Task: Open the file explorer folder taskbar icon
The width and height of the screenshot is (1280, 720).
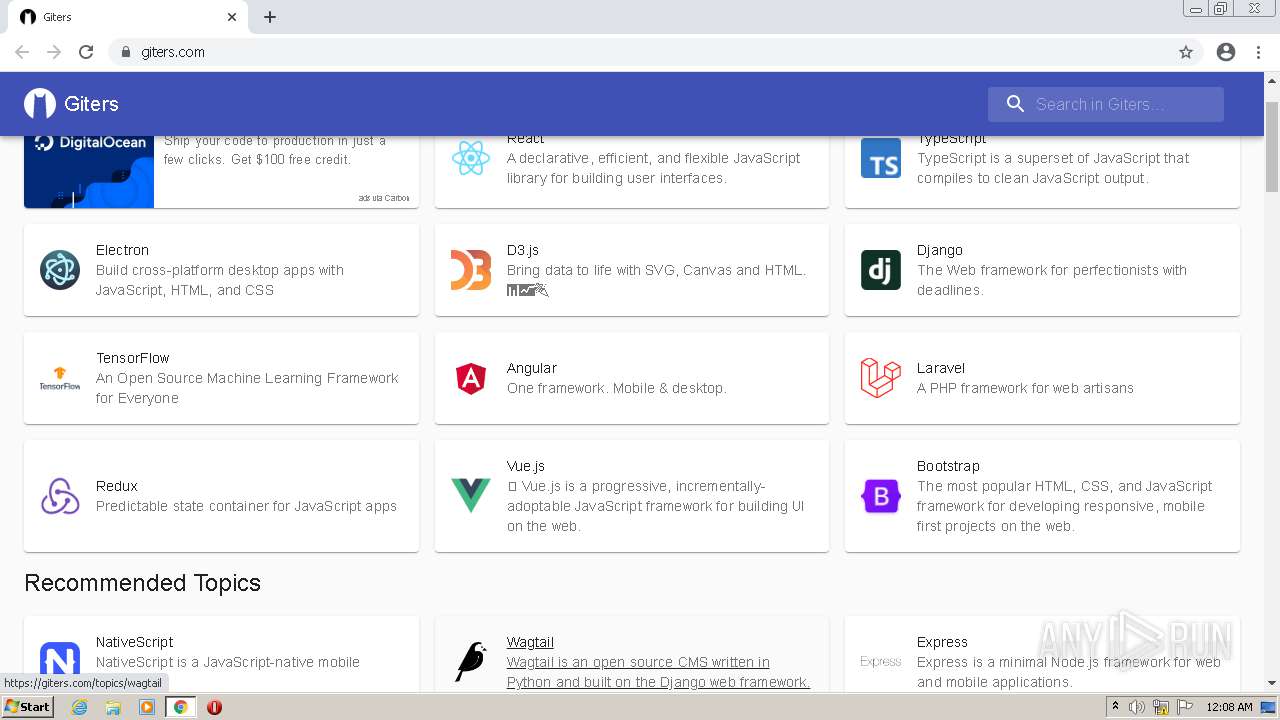Action: [x=113, y=707]
